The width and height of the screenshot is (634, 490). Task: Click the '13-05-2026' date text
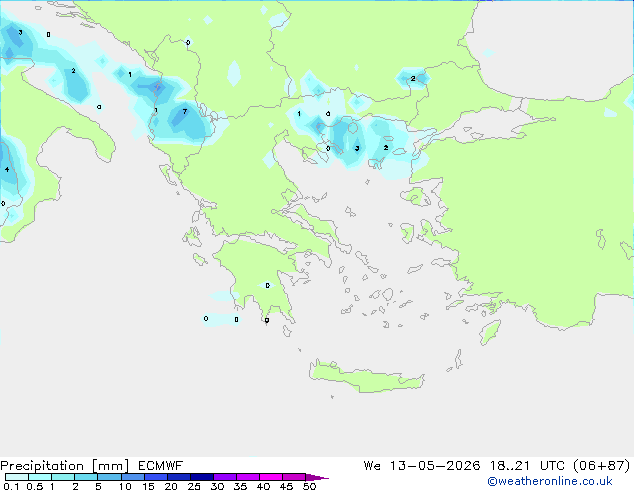point(435,466)
